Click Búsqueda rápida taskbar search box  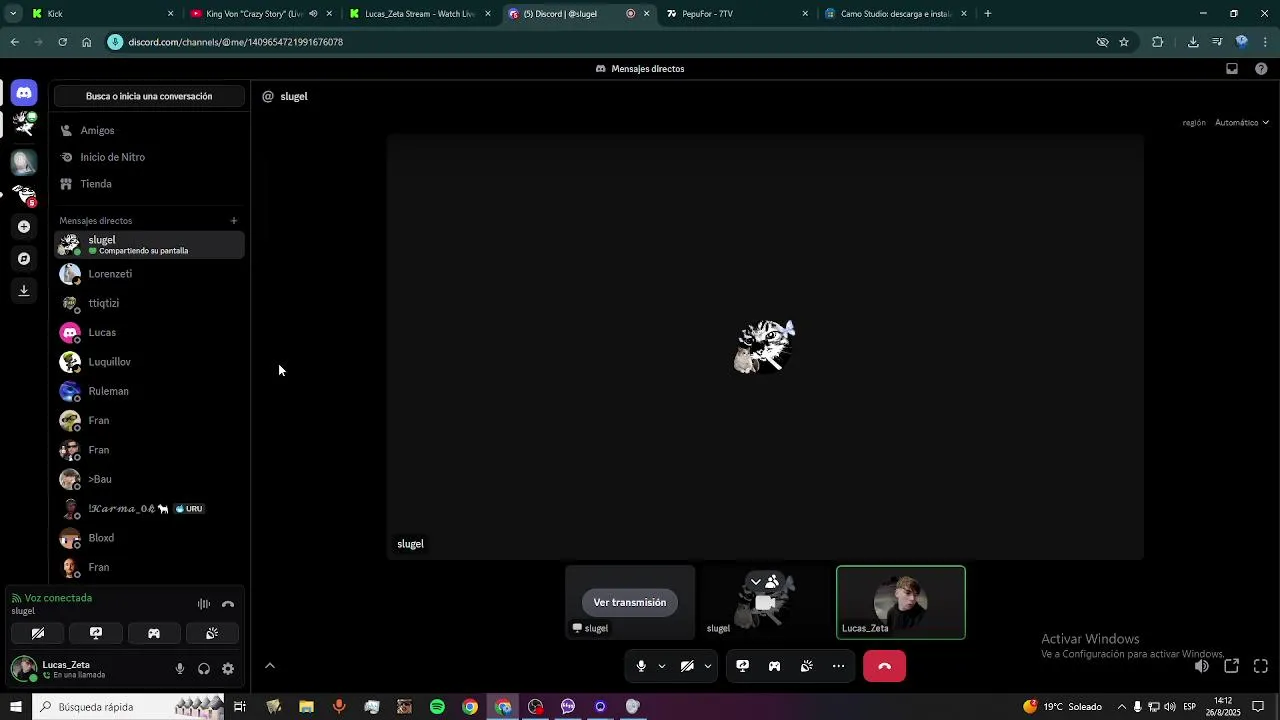point(130,707)
